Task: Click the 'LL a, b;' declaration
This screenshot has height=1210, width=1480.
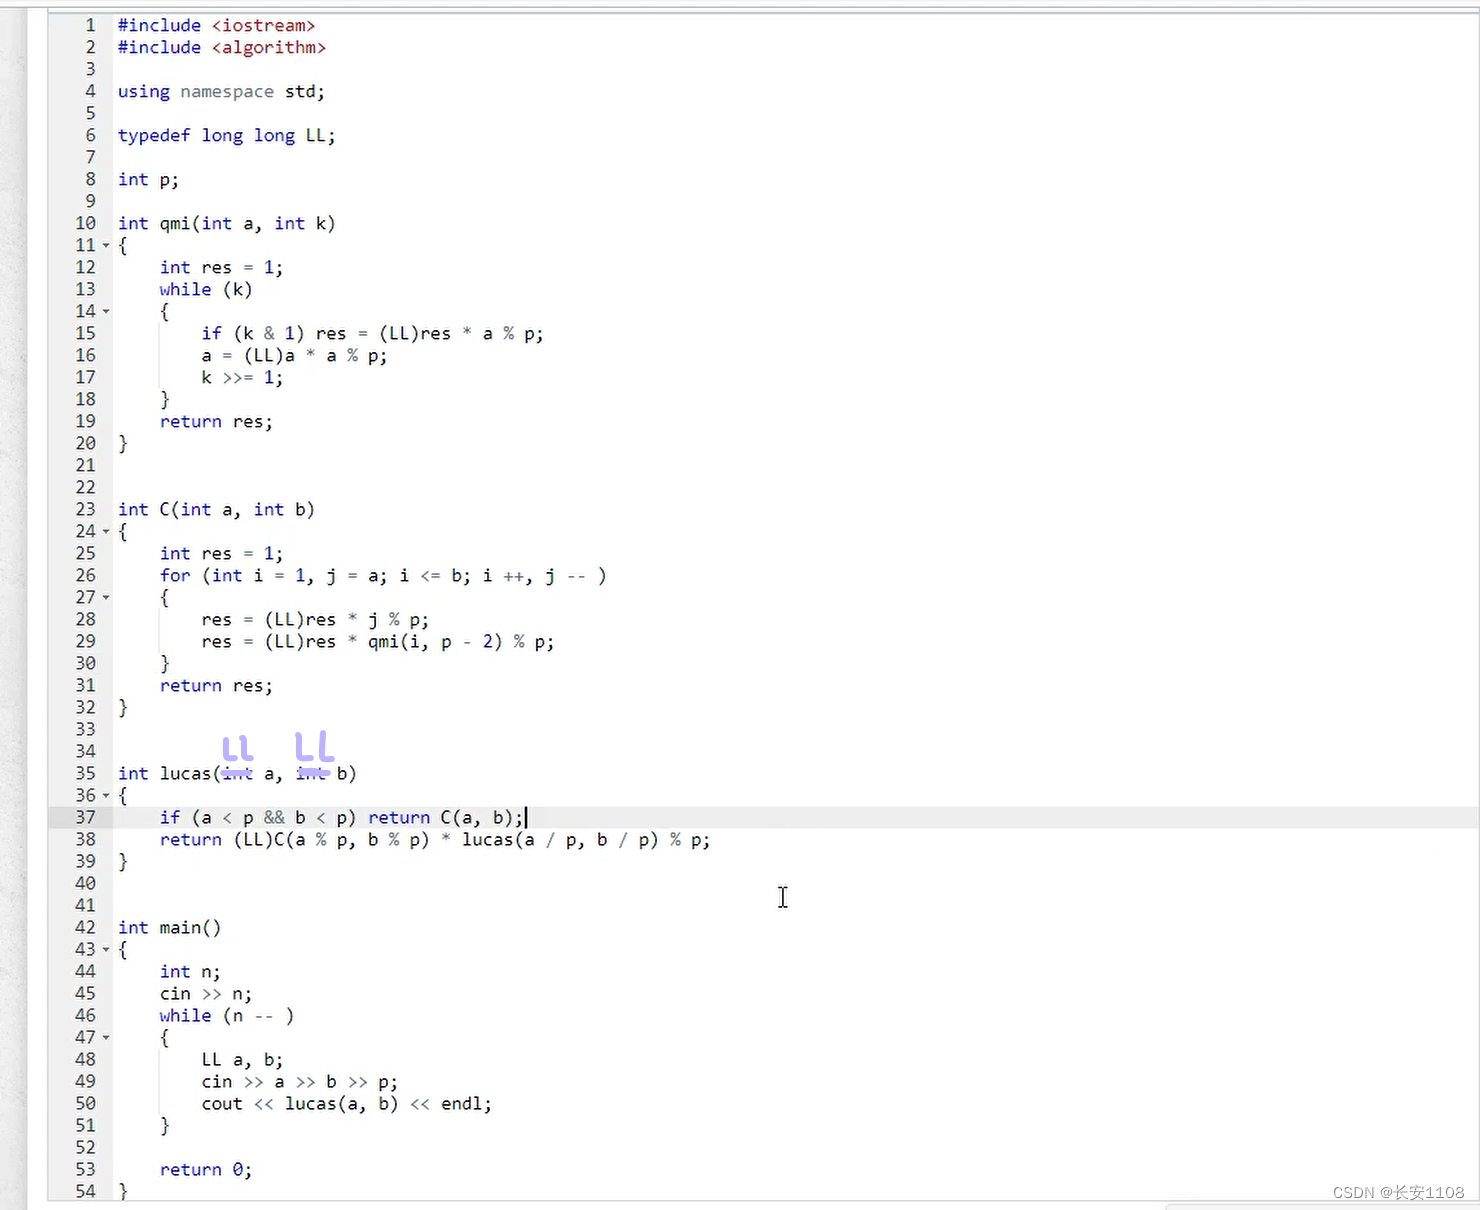Action: tap(242, 1059)
